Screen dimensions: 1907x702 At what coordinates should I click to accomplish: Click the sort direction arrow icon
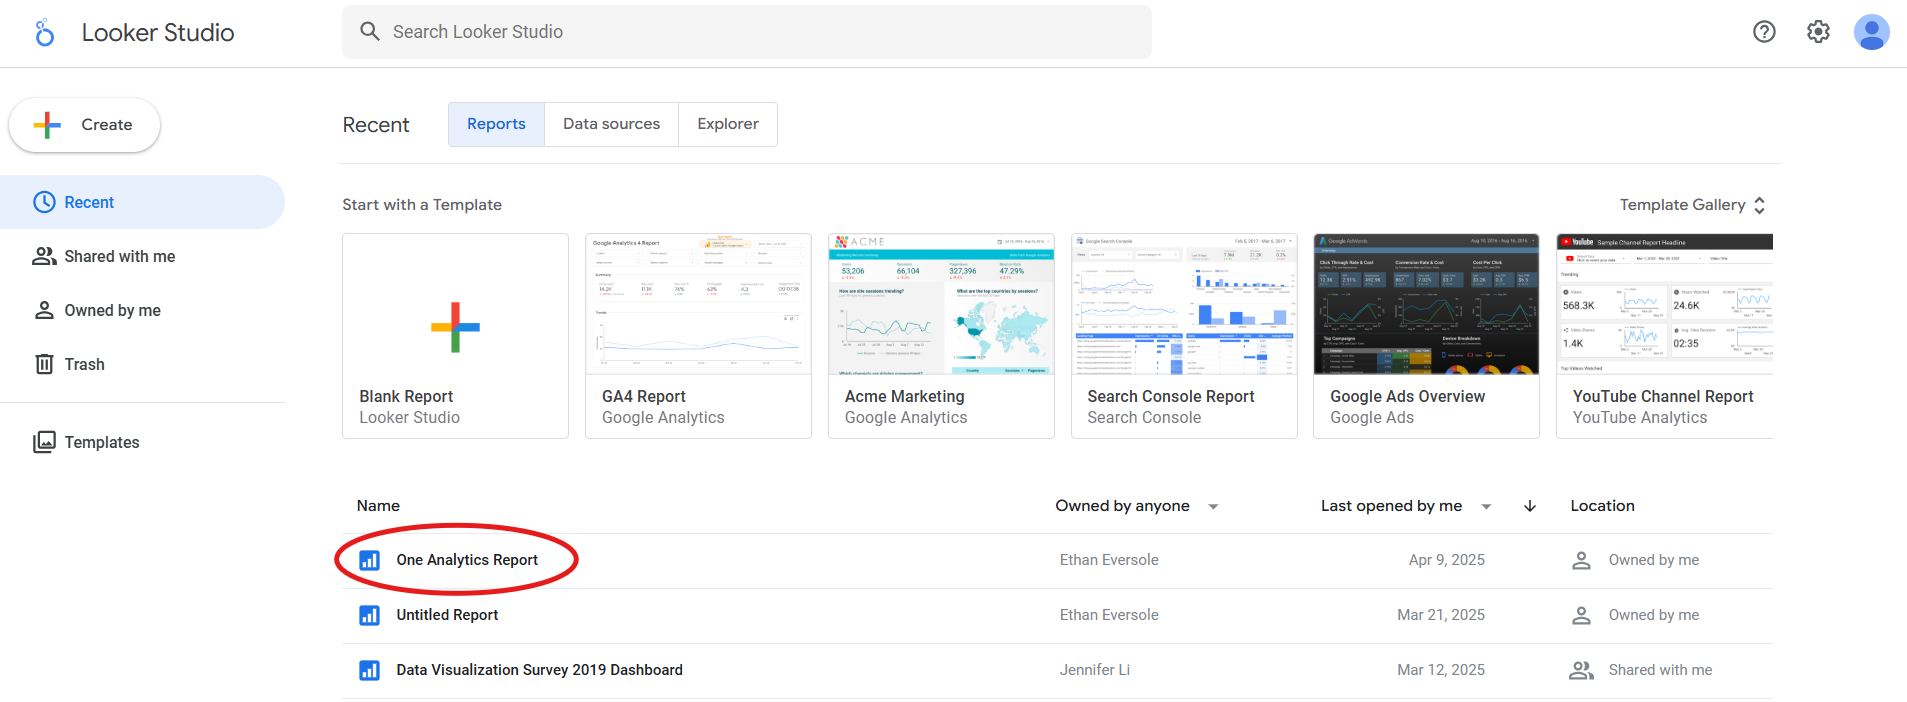[1530, 506]
